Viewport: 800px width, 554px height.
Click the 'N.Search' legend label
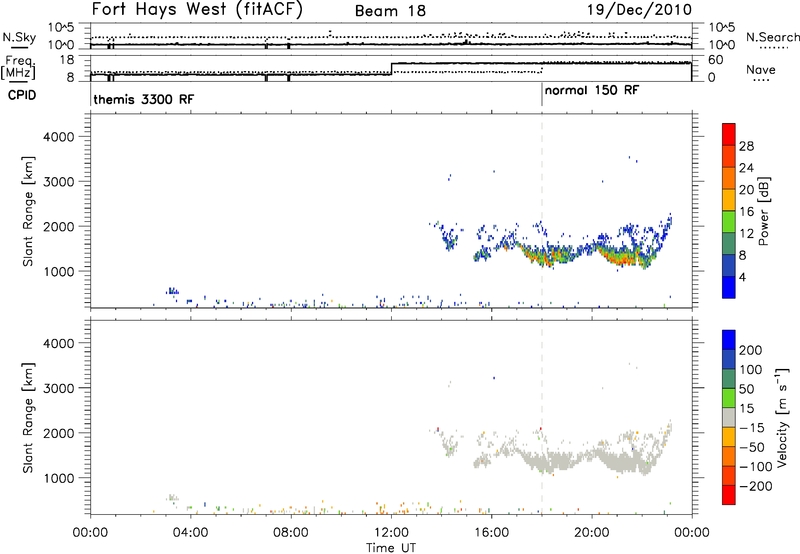tap(772, 37)
